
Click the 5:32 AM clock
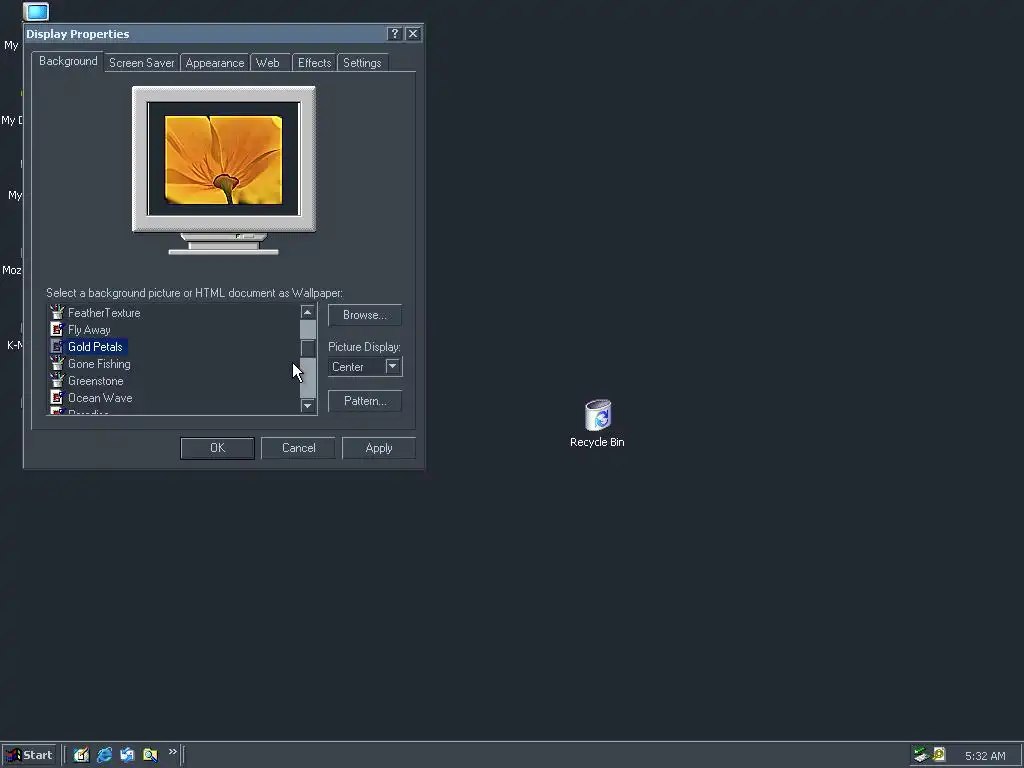tap(985, 756)
